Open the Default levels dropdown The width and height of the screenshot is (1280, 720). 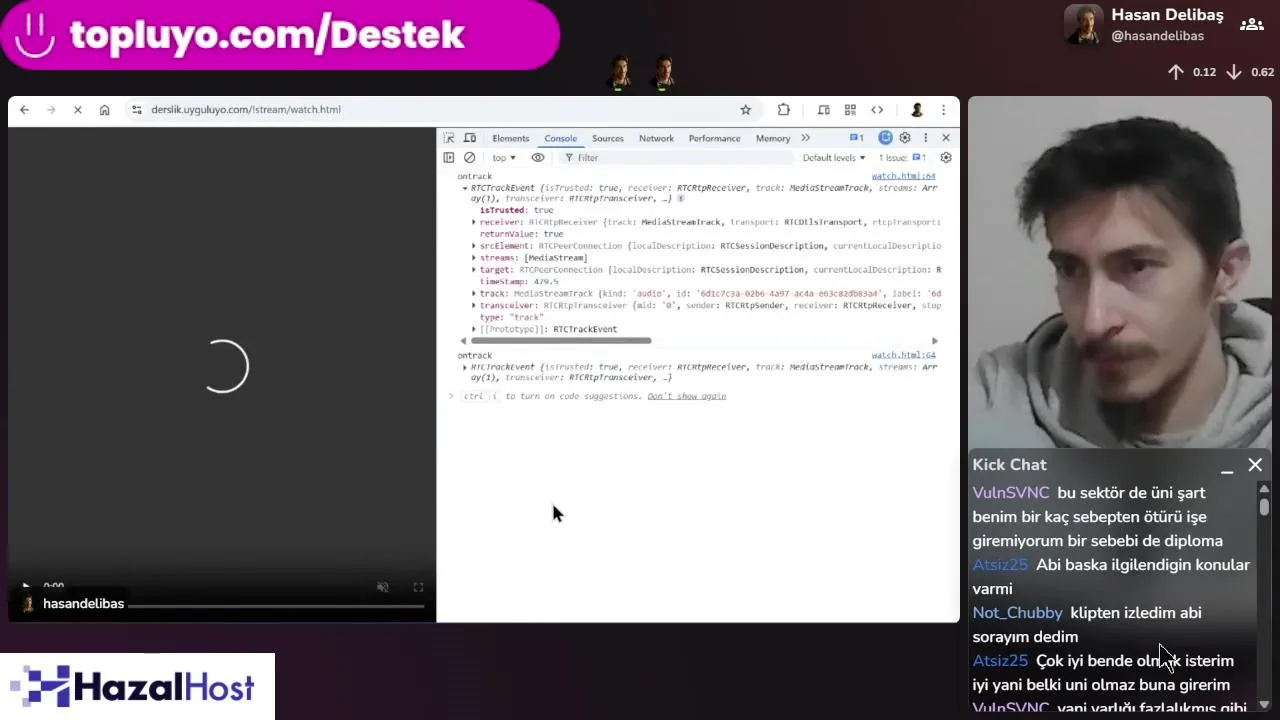(x=834, y=158)
